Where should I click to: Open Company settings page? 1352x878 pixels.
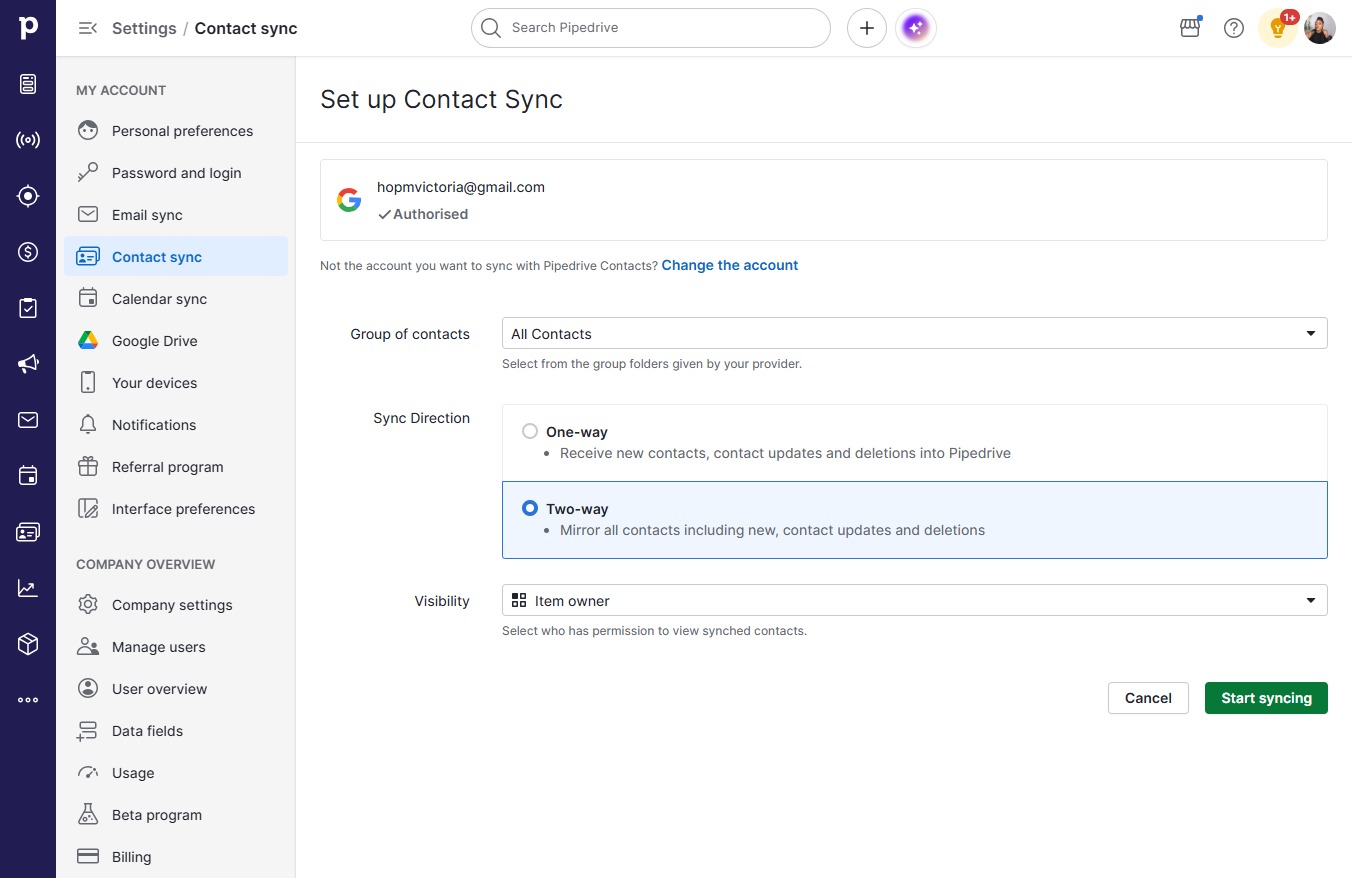(176, 605)
